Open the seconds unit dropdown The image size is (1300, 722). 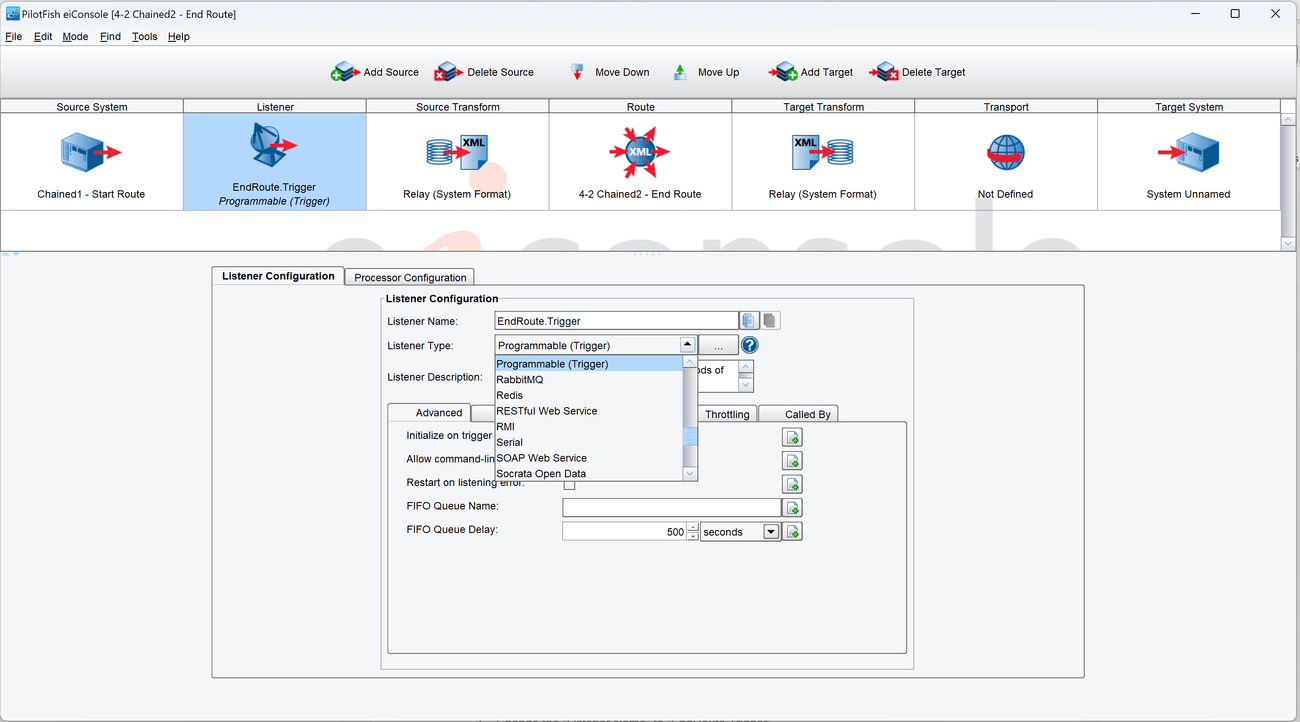[x=771, y=532]
